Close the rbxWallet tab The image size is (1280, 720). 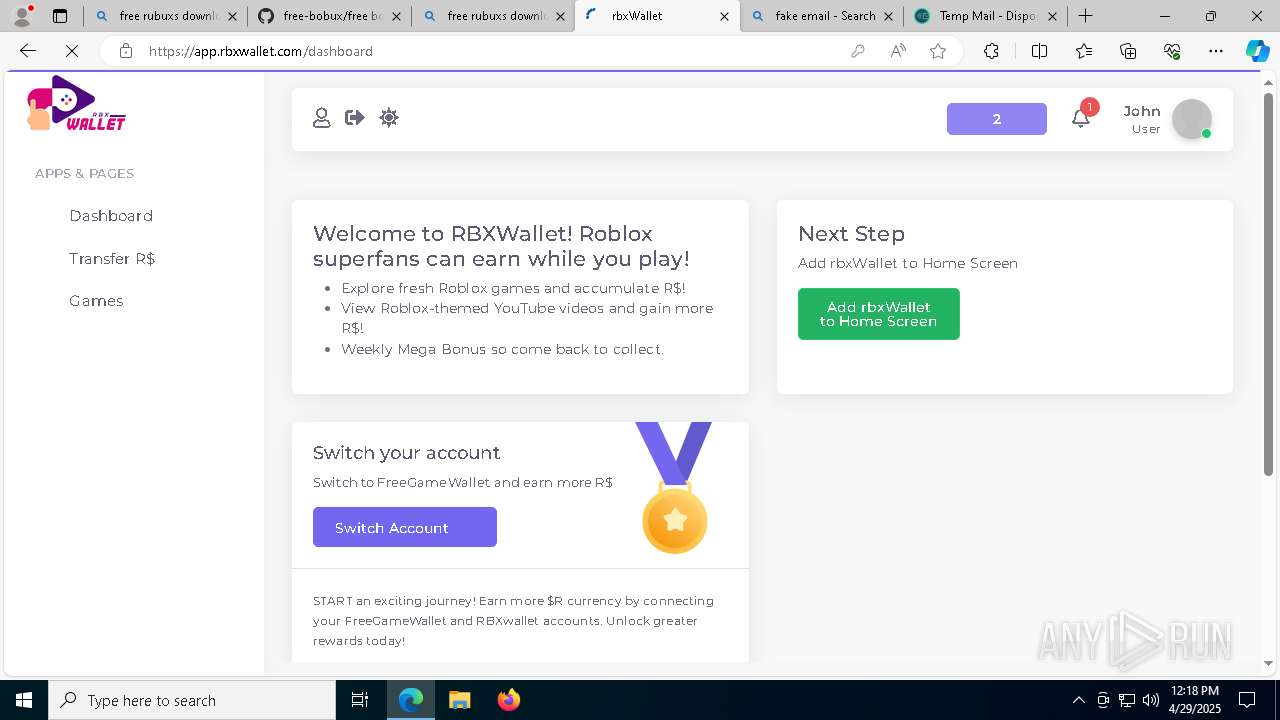pos(724,16)
